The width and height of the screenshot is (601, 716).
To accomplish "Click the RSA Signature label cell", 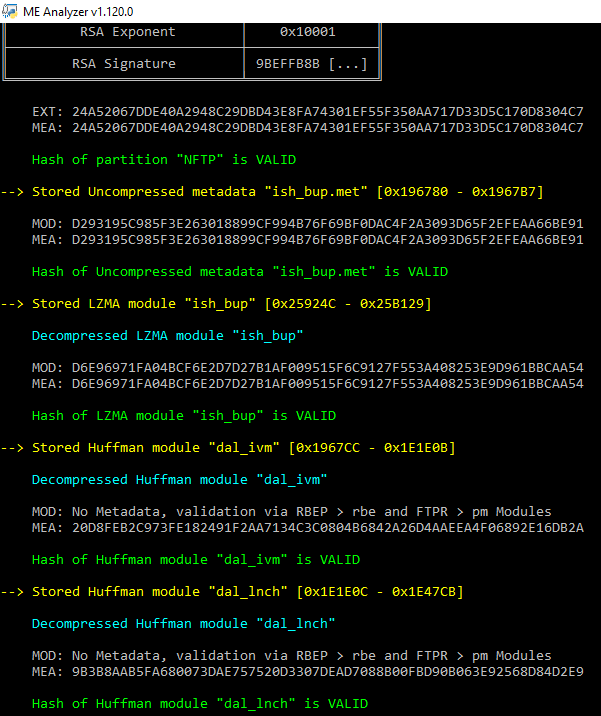I will tap(124, 63).
